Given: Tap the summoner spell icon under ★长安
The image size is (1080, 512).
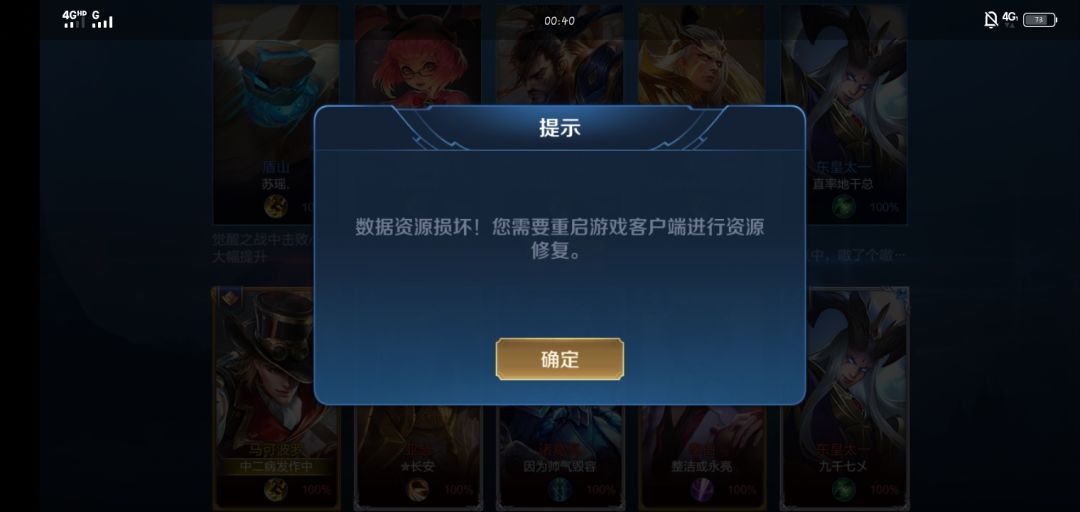Looking at the screenshot, I should 418,489.
